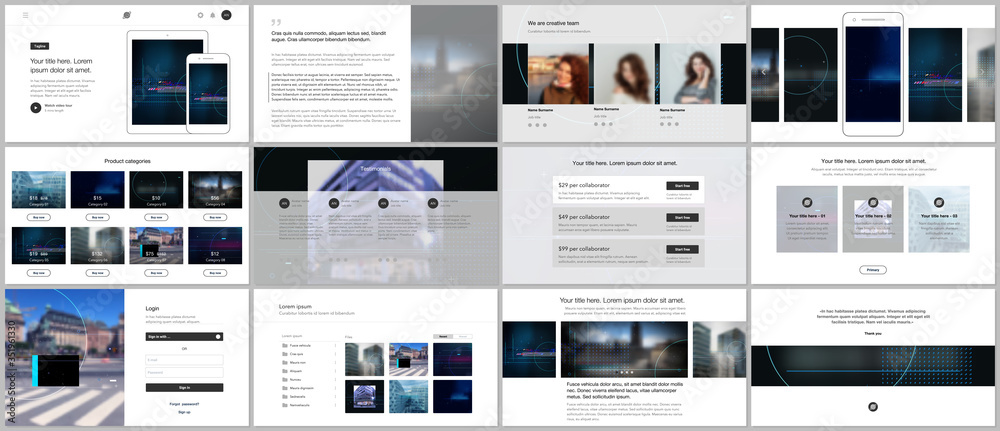Click the folder icon beside Aliquam

click(x=284, y=371)
